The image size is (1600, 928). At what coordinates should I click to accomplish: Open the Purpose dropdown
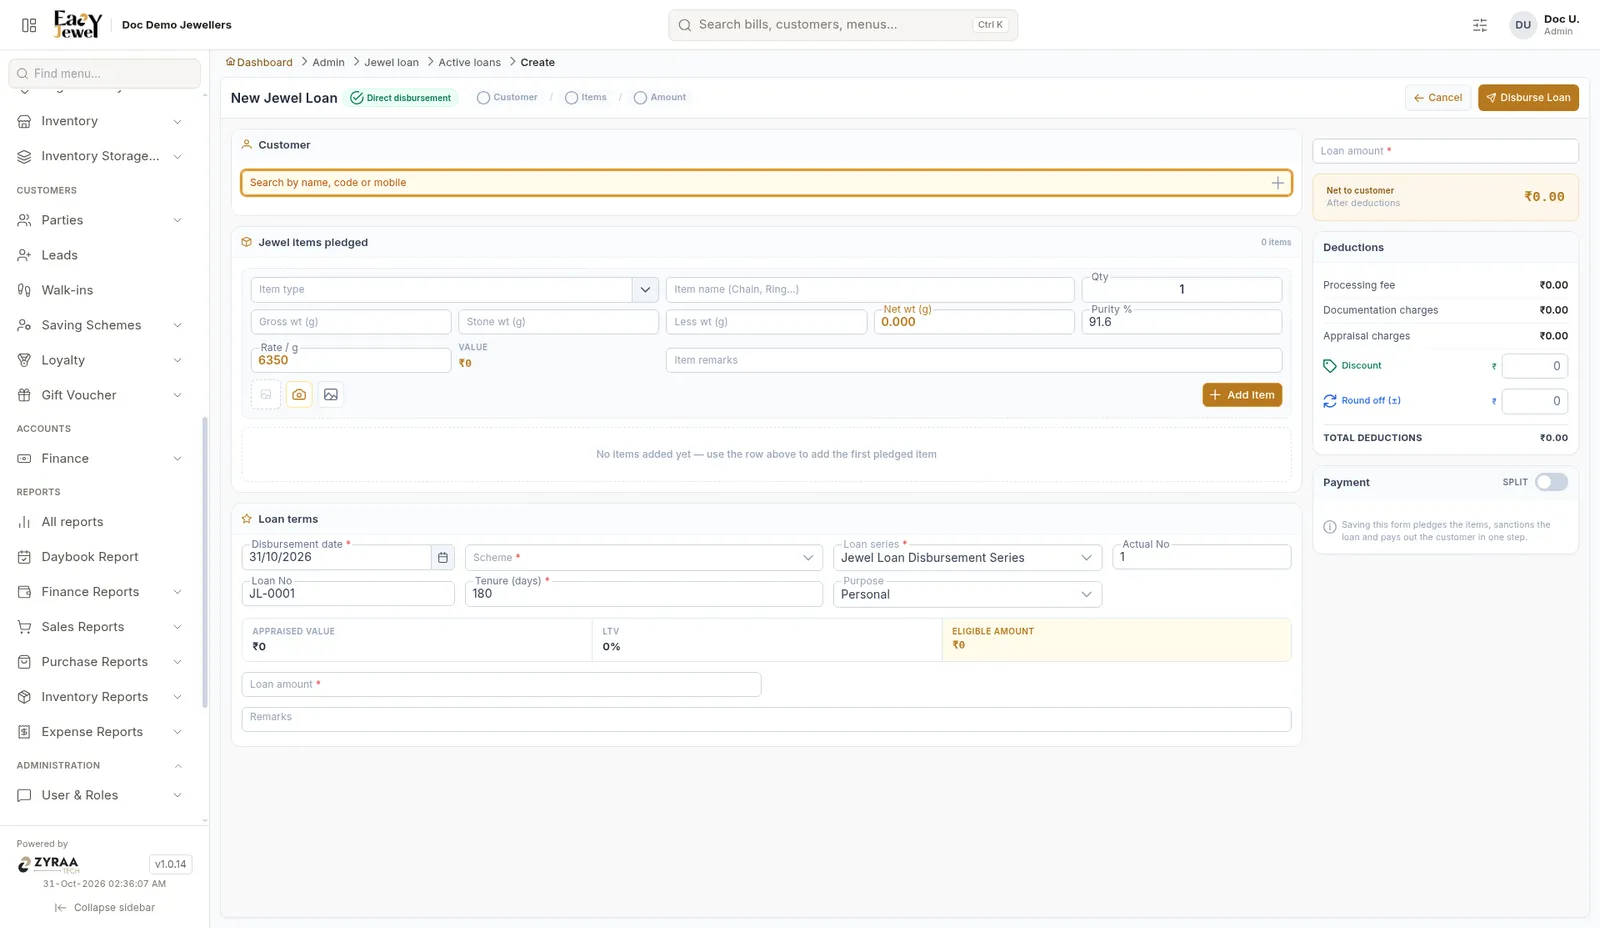[x=967, y=595]
